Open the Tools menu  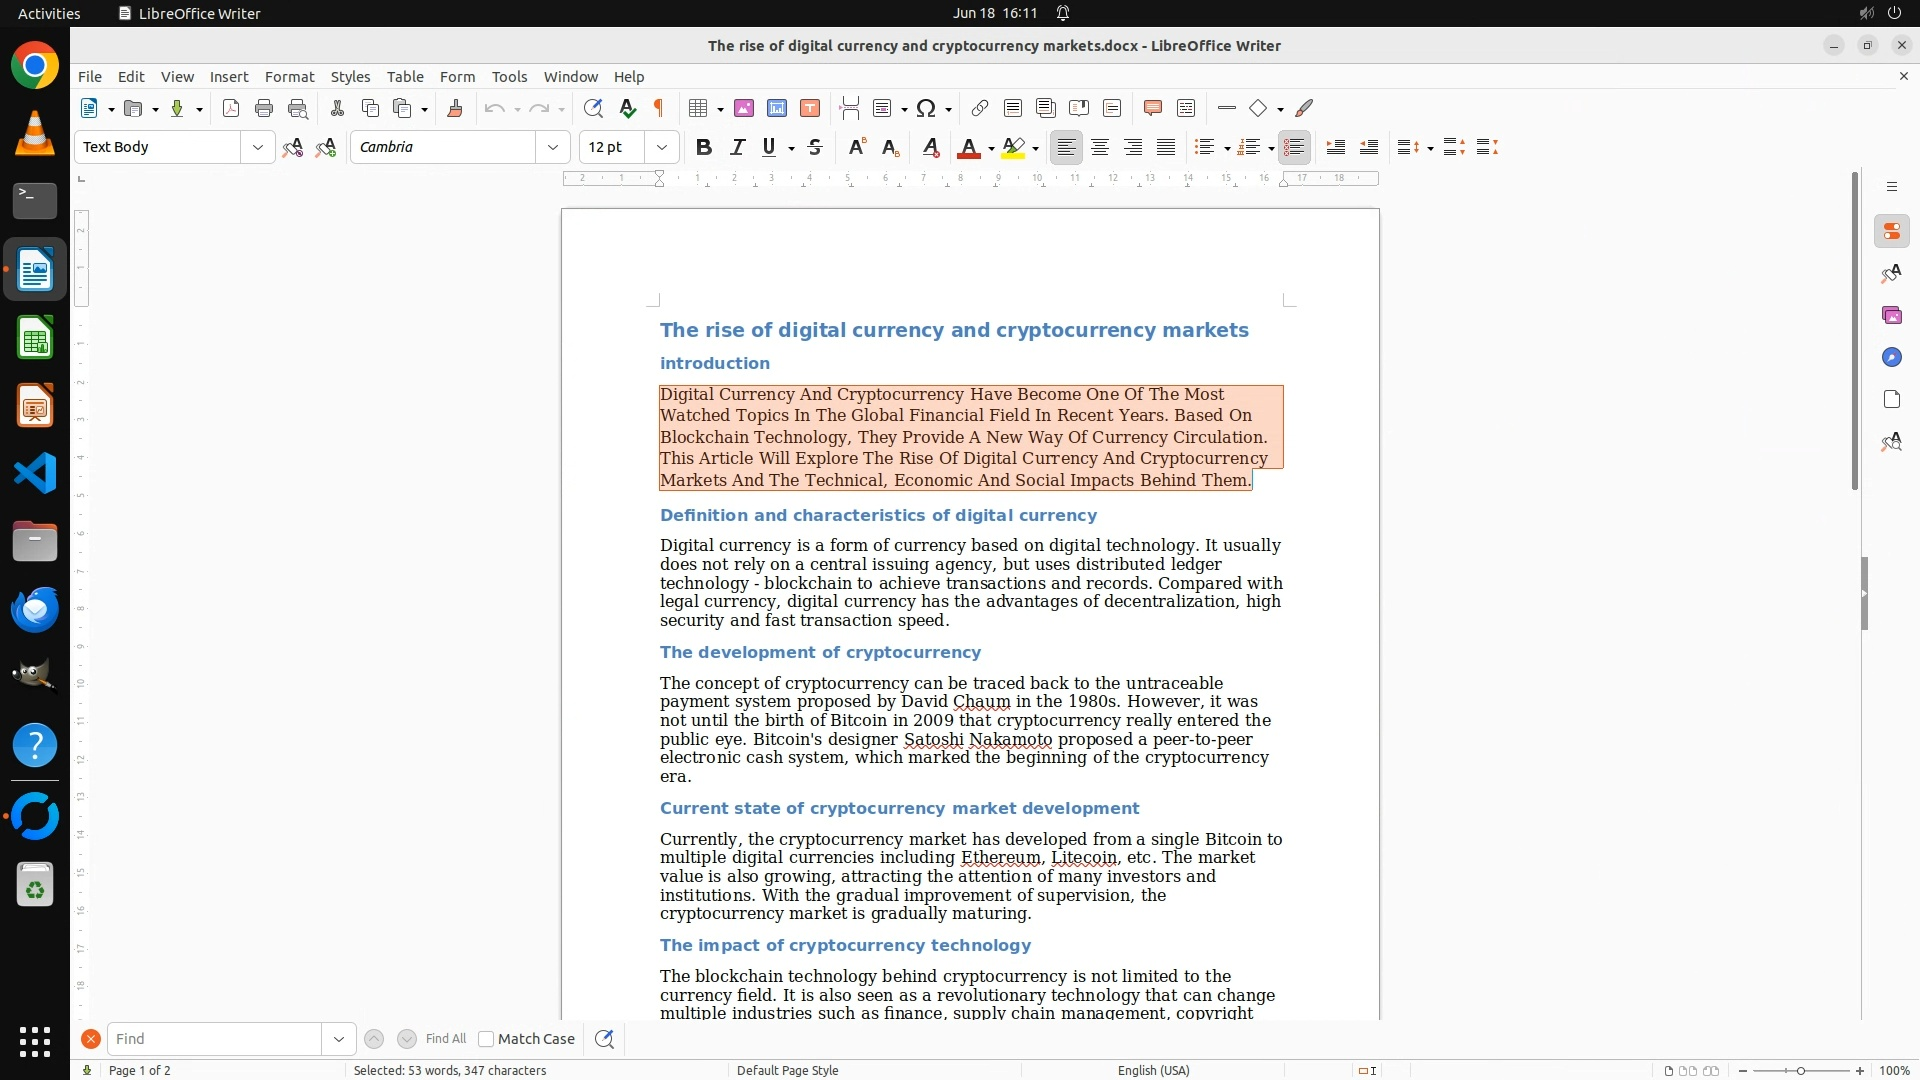[x=509, y=77]
